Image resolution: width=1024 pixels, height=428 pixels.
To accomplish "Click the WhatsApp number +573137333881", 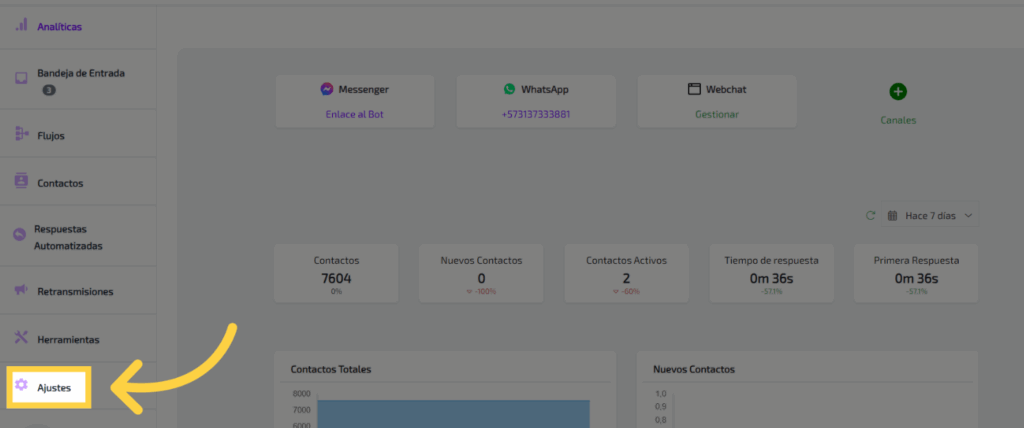I will [536, 114].
